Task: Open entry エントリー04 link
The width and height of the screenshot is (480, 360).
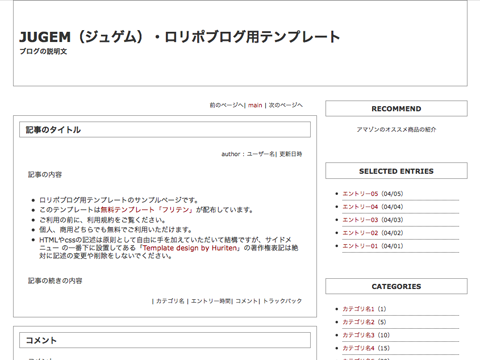Action: pos(360,207)
